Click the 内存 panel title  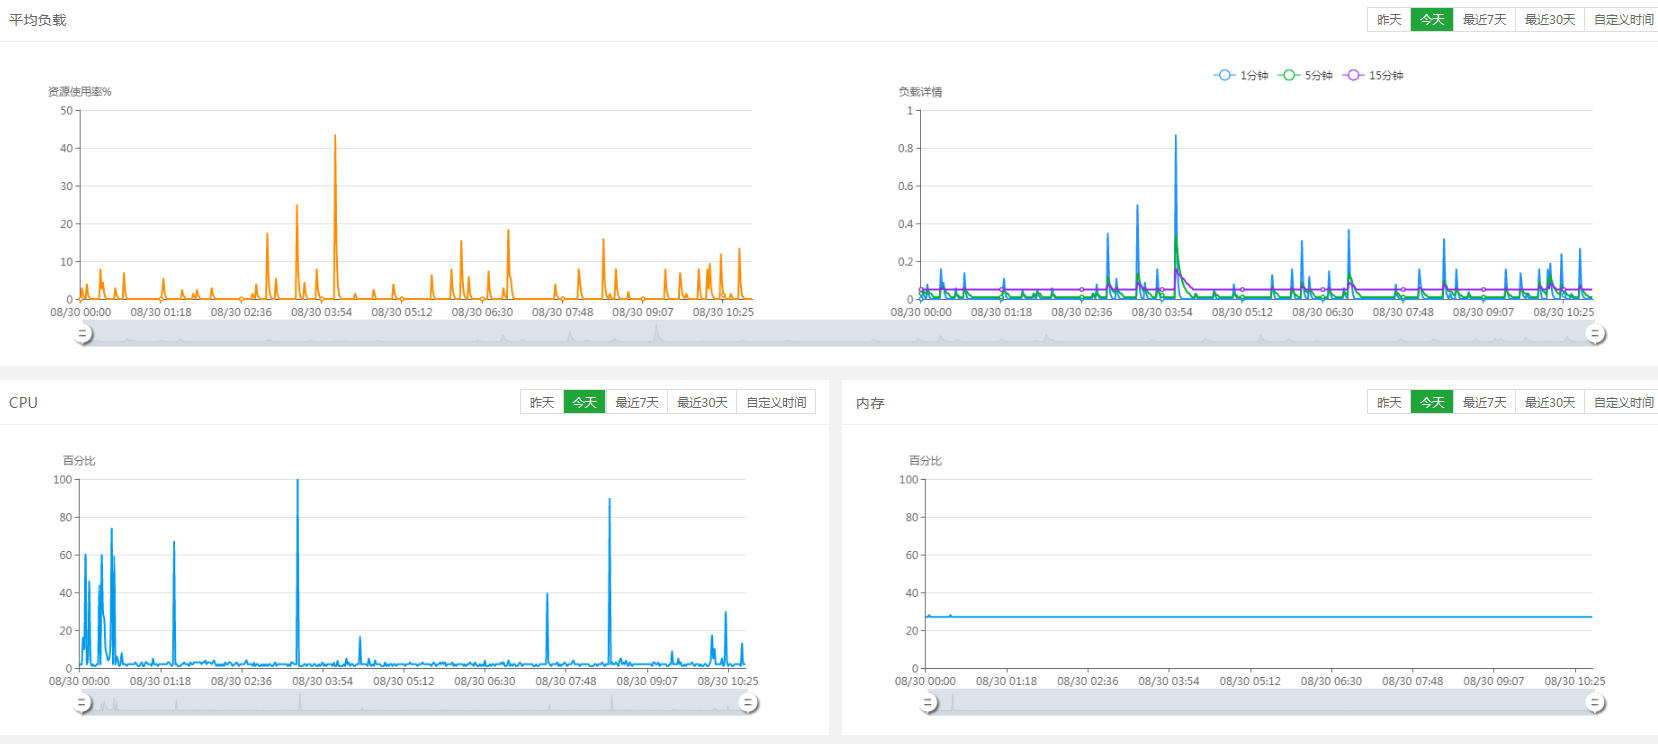tap(870, 403)
